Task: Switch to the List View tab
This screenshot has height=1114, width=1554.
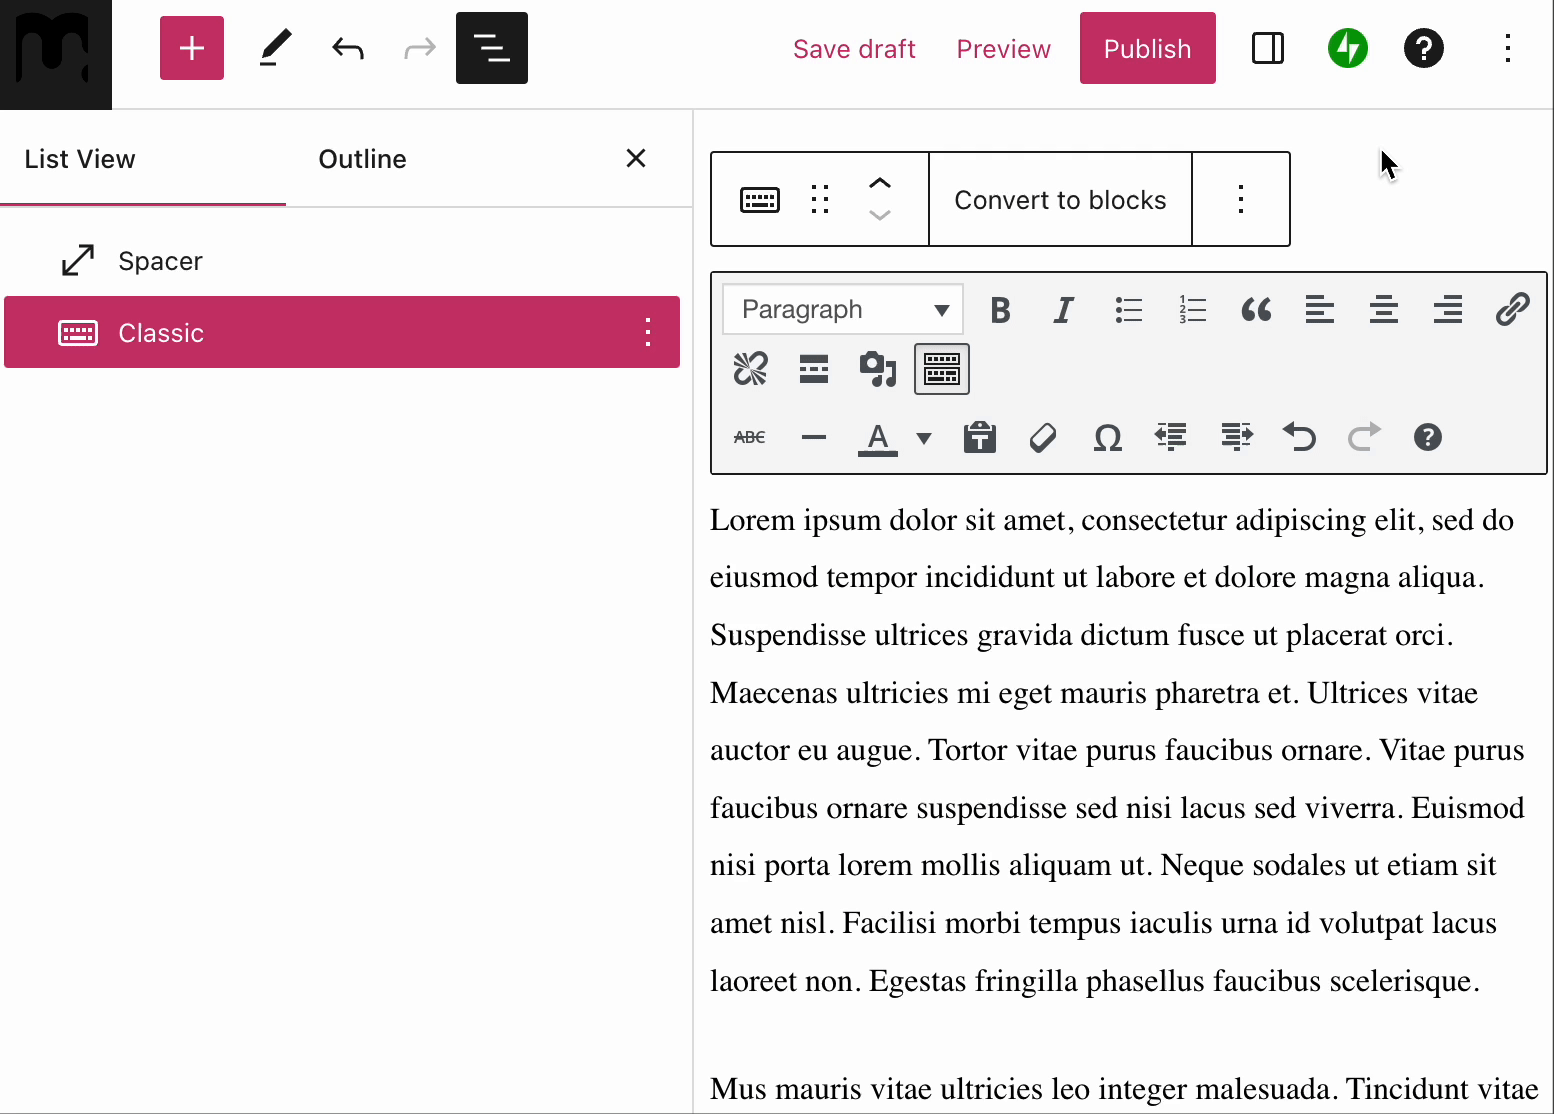Action: (x=80, y=159)
